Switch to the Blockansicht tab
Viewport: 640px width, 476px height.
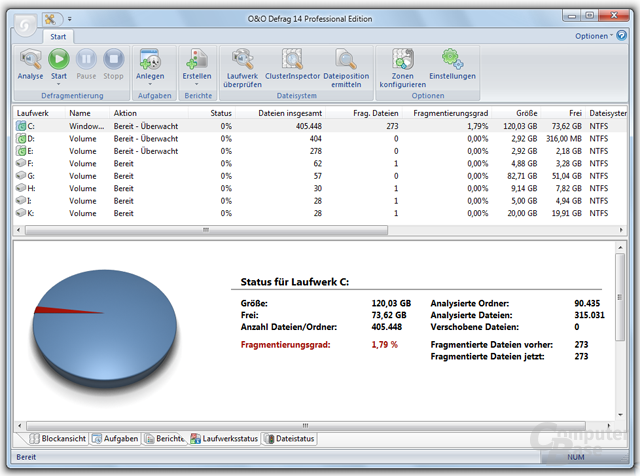coord(58,438)
